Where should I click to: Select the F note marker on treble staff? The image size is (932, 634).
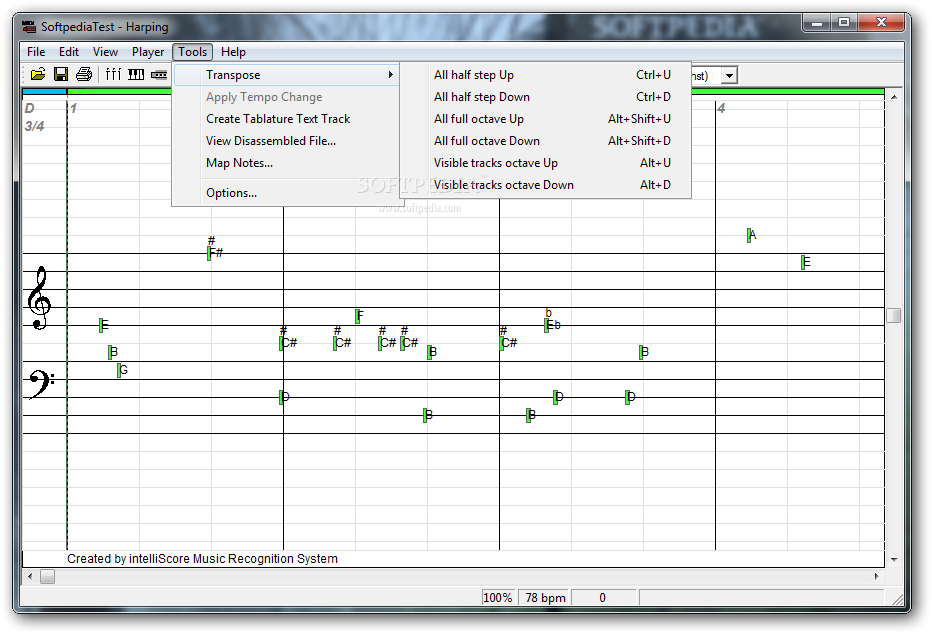[359, 316]
